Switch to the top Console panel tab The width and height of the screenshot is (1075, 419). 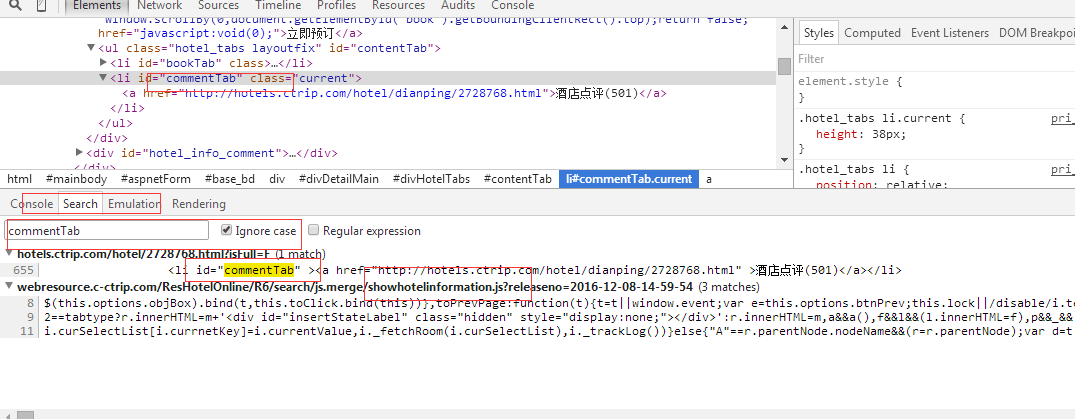[513, 5]
